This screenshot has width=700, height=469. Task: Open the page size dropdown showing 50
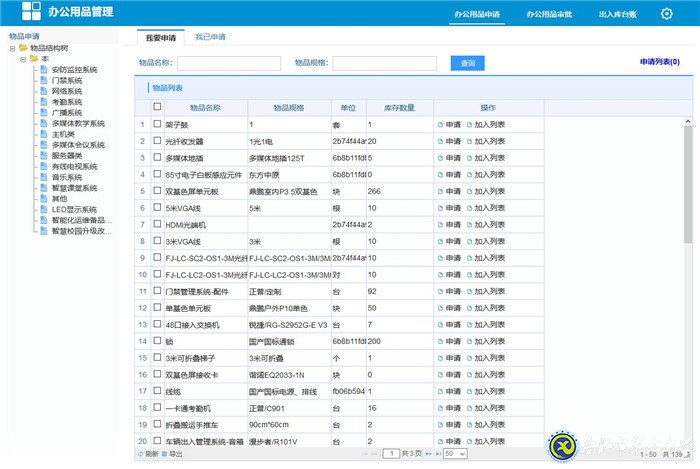[x=455, y=454]
